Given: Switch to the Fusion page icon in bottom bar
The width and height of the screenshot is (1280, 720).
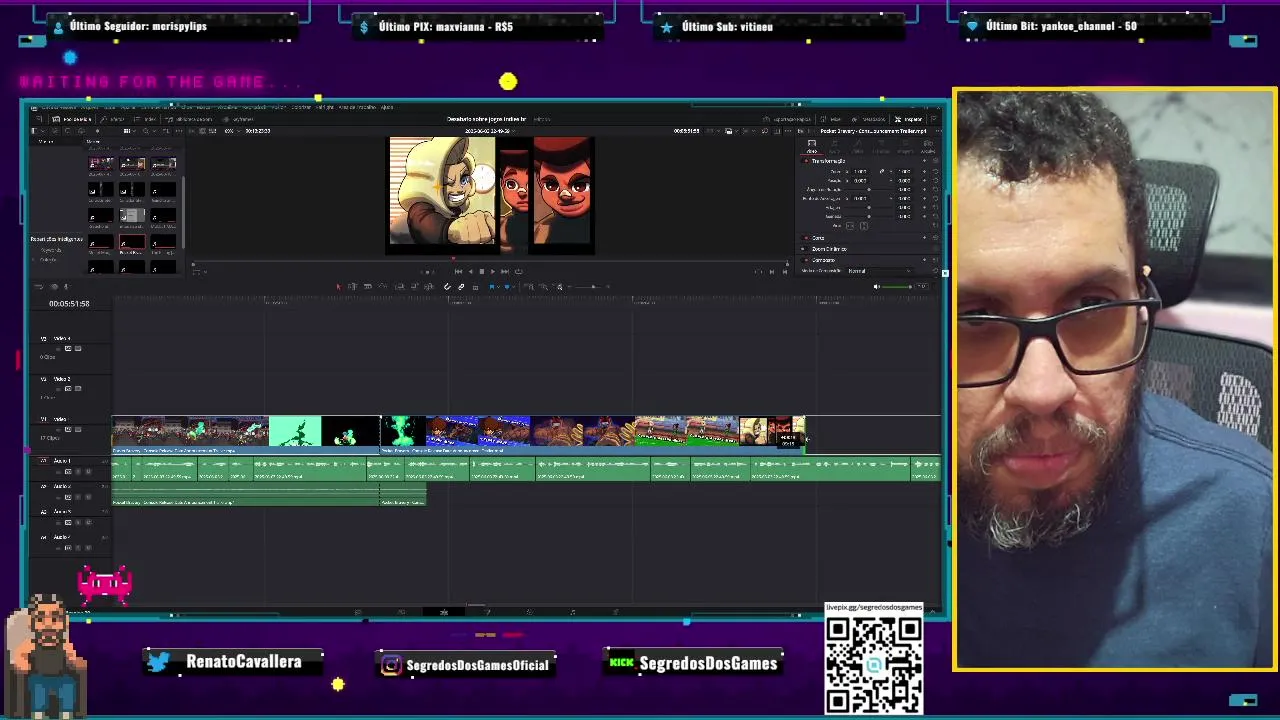Looking at the screenshot, I should click(x=487, y=612).
